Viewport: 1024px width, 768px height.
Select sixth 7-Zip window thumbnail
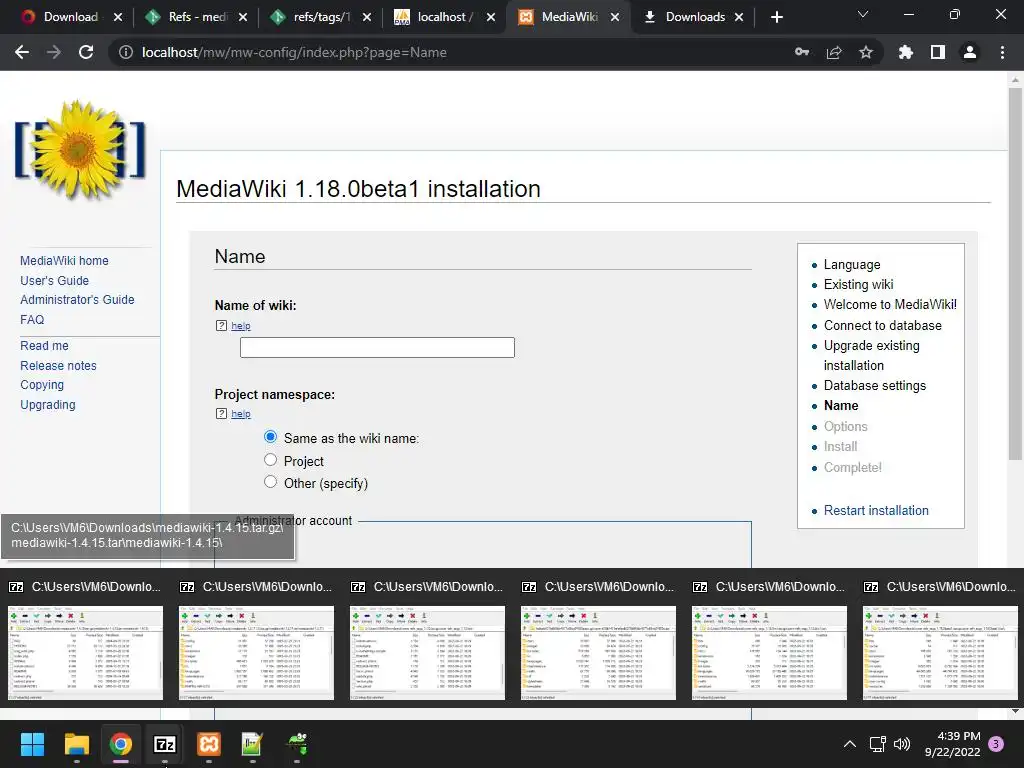pos(940,652)
